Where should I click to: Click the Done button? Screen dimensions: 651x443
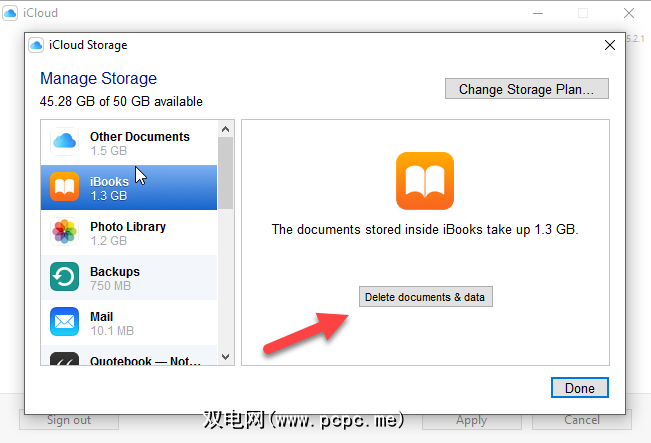tap(579, 388)
